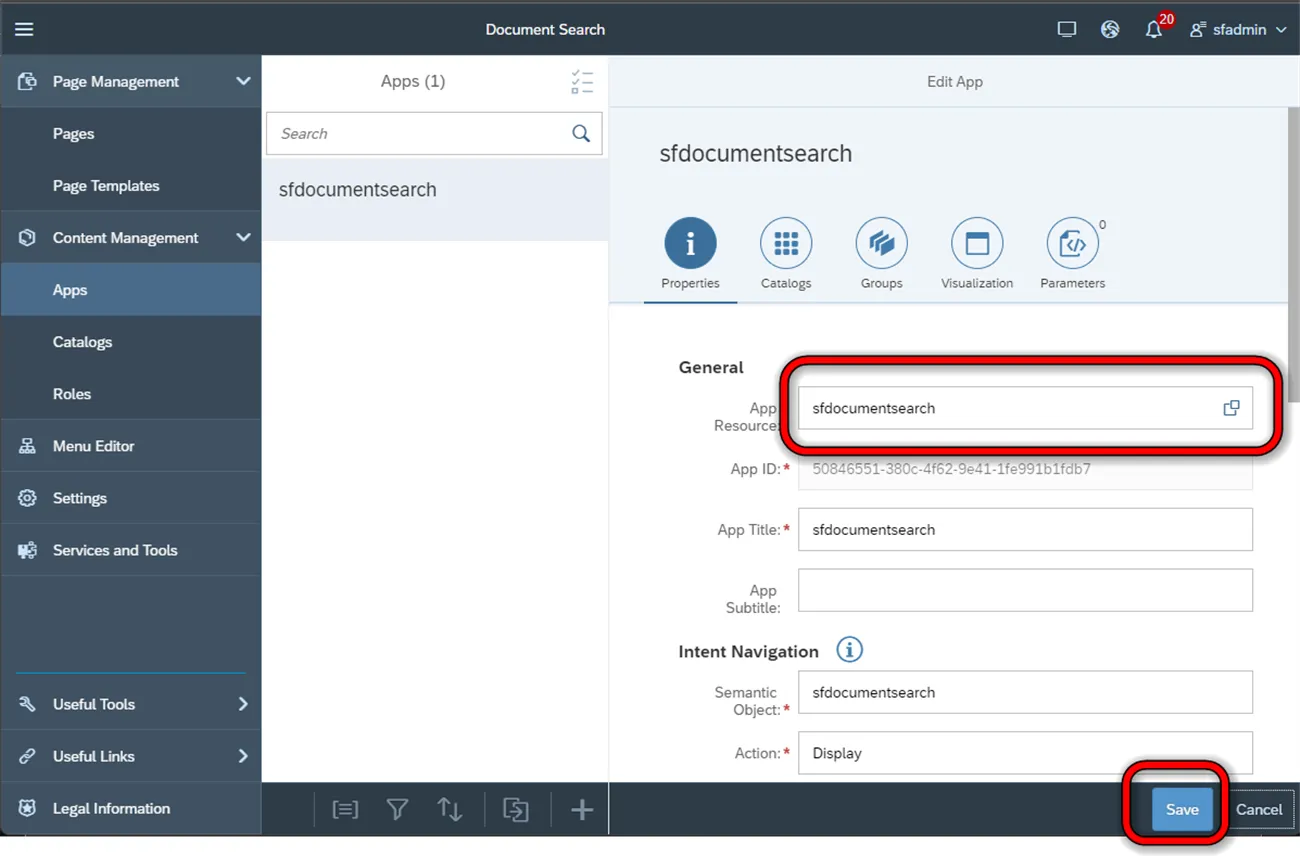Click the App Subtitle input field
The width and height of the screenshot is (1300, 856).
point(1025,590)
